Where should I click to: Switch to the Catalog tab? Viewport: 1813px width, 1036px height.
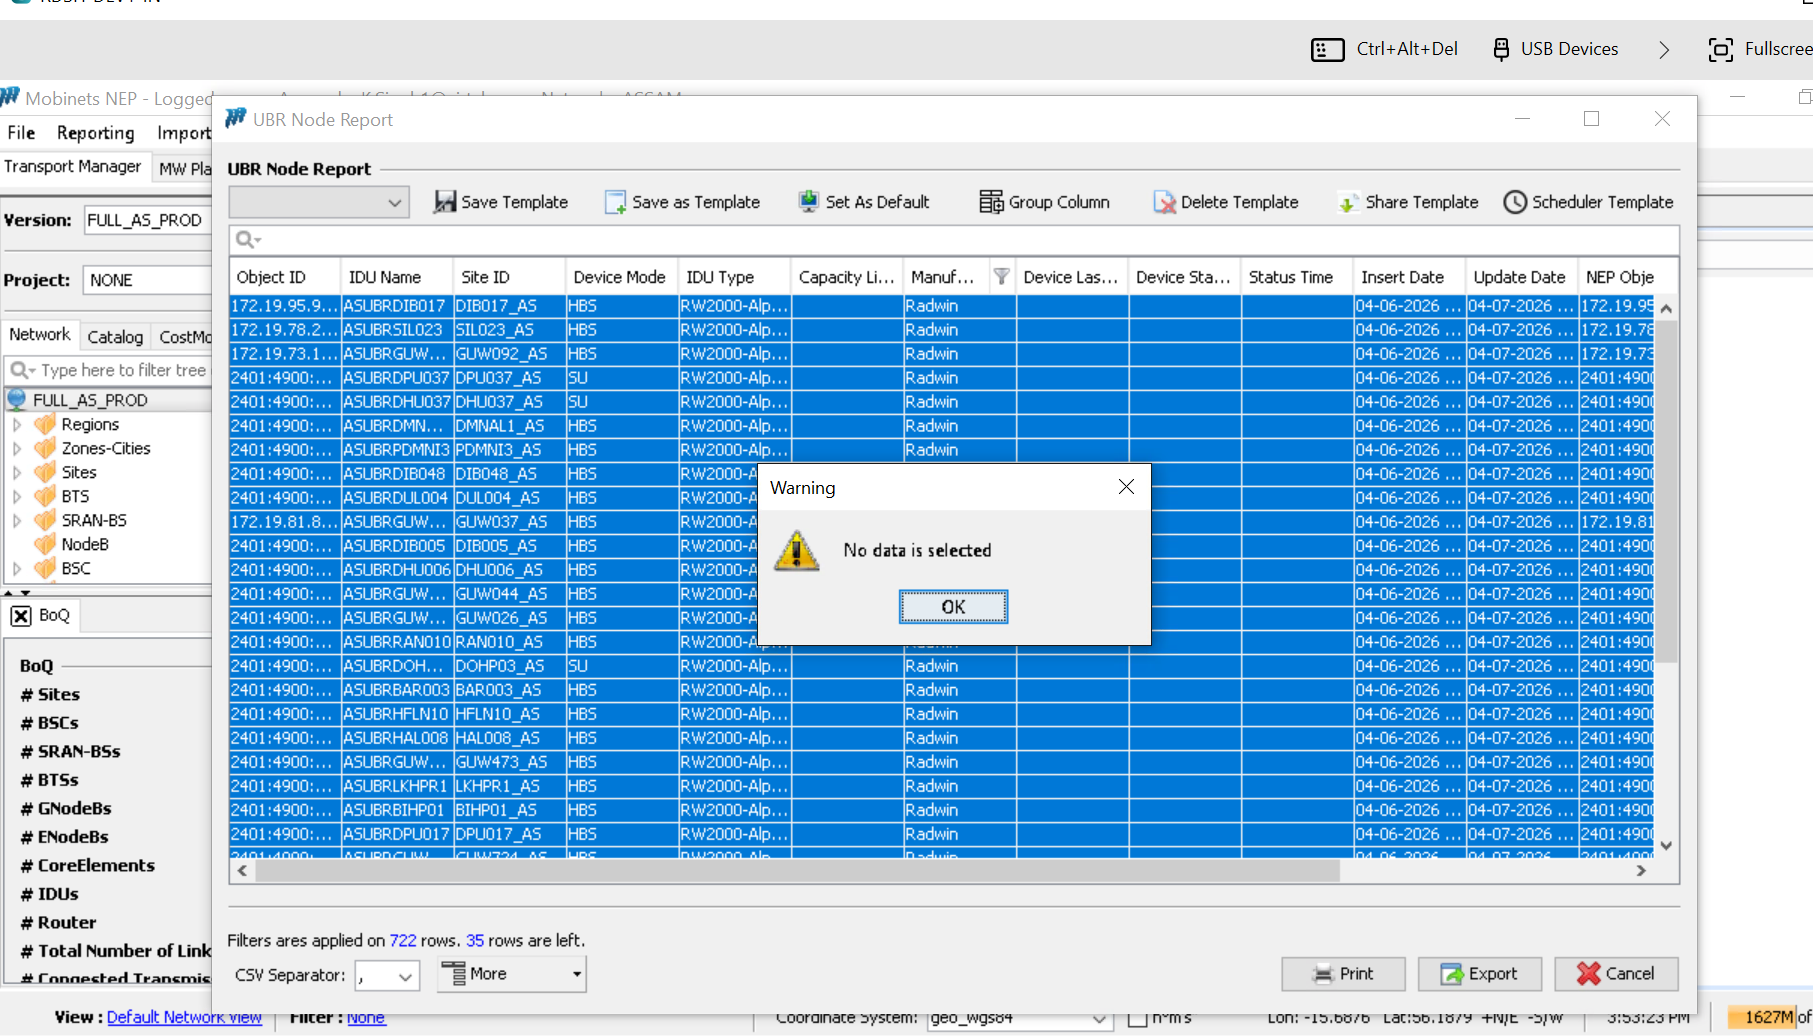[x=115, y=337]
